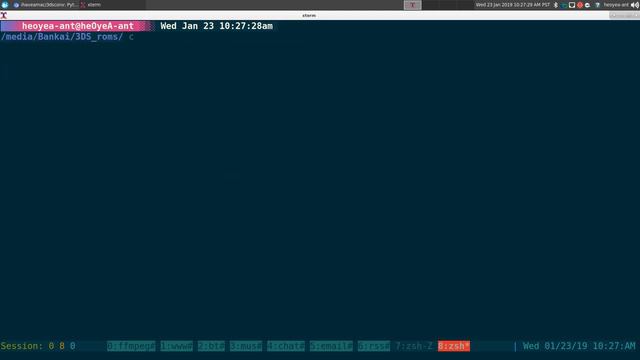Viewport: 640px width, 360px height.
Task: Open the heoyea-ant user menu in the panel
Action: (616, 5)
